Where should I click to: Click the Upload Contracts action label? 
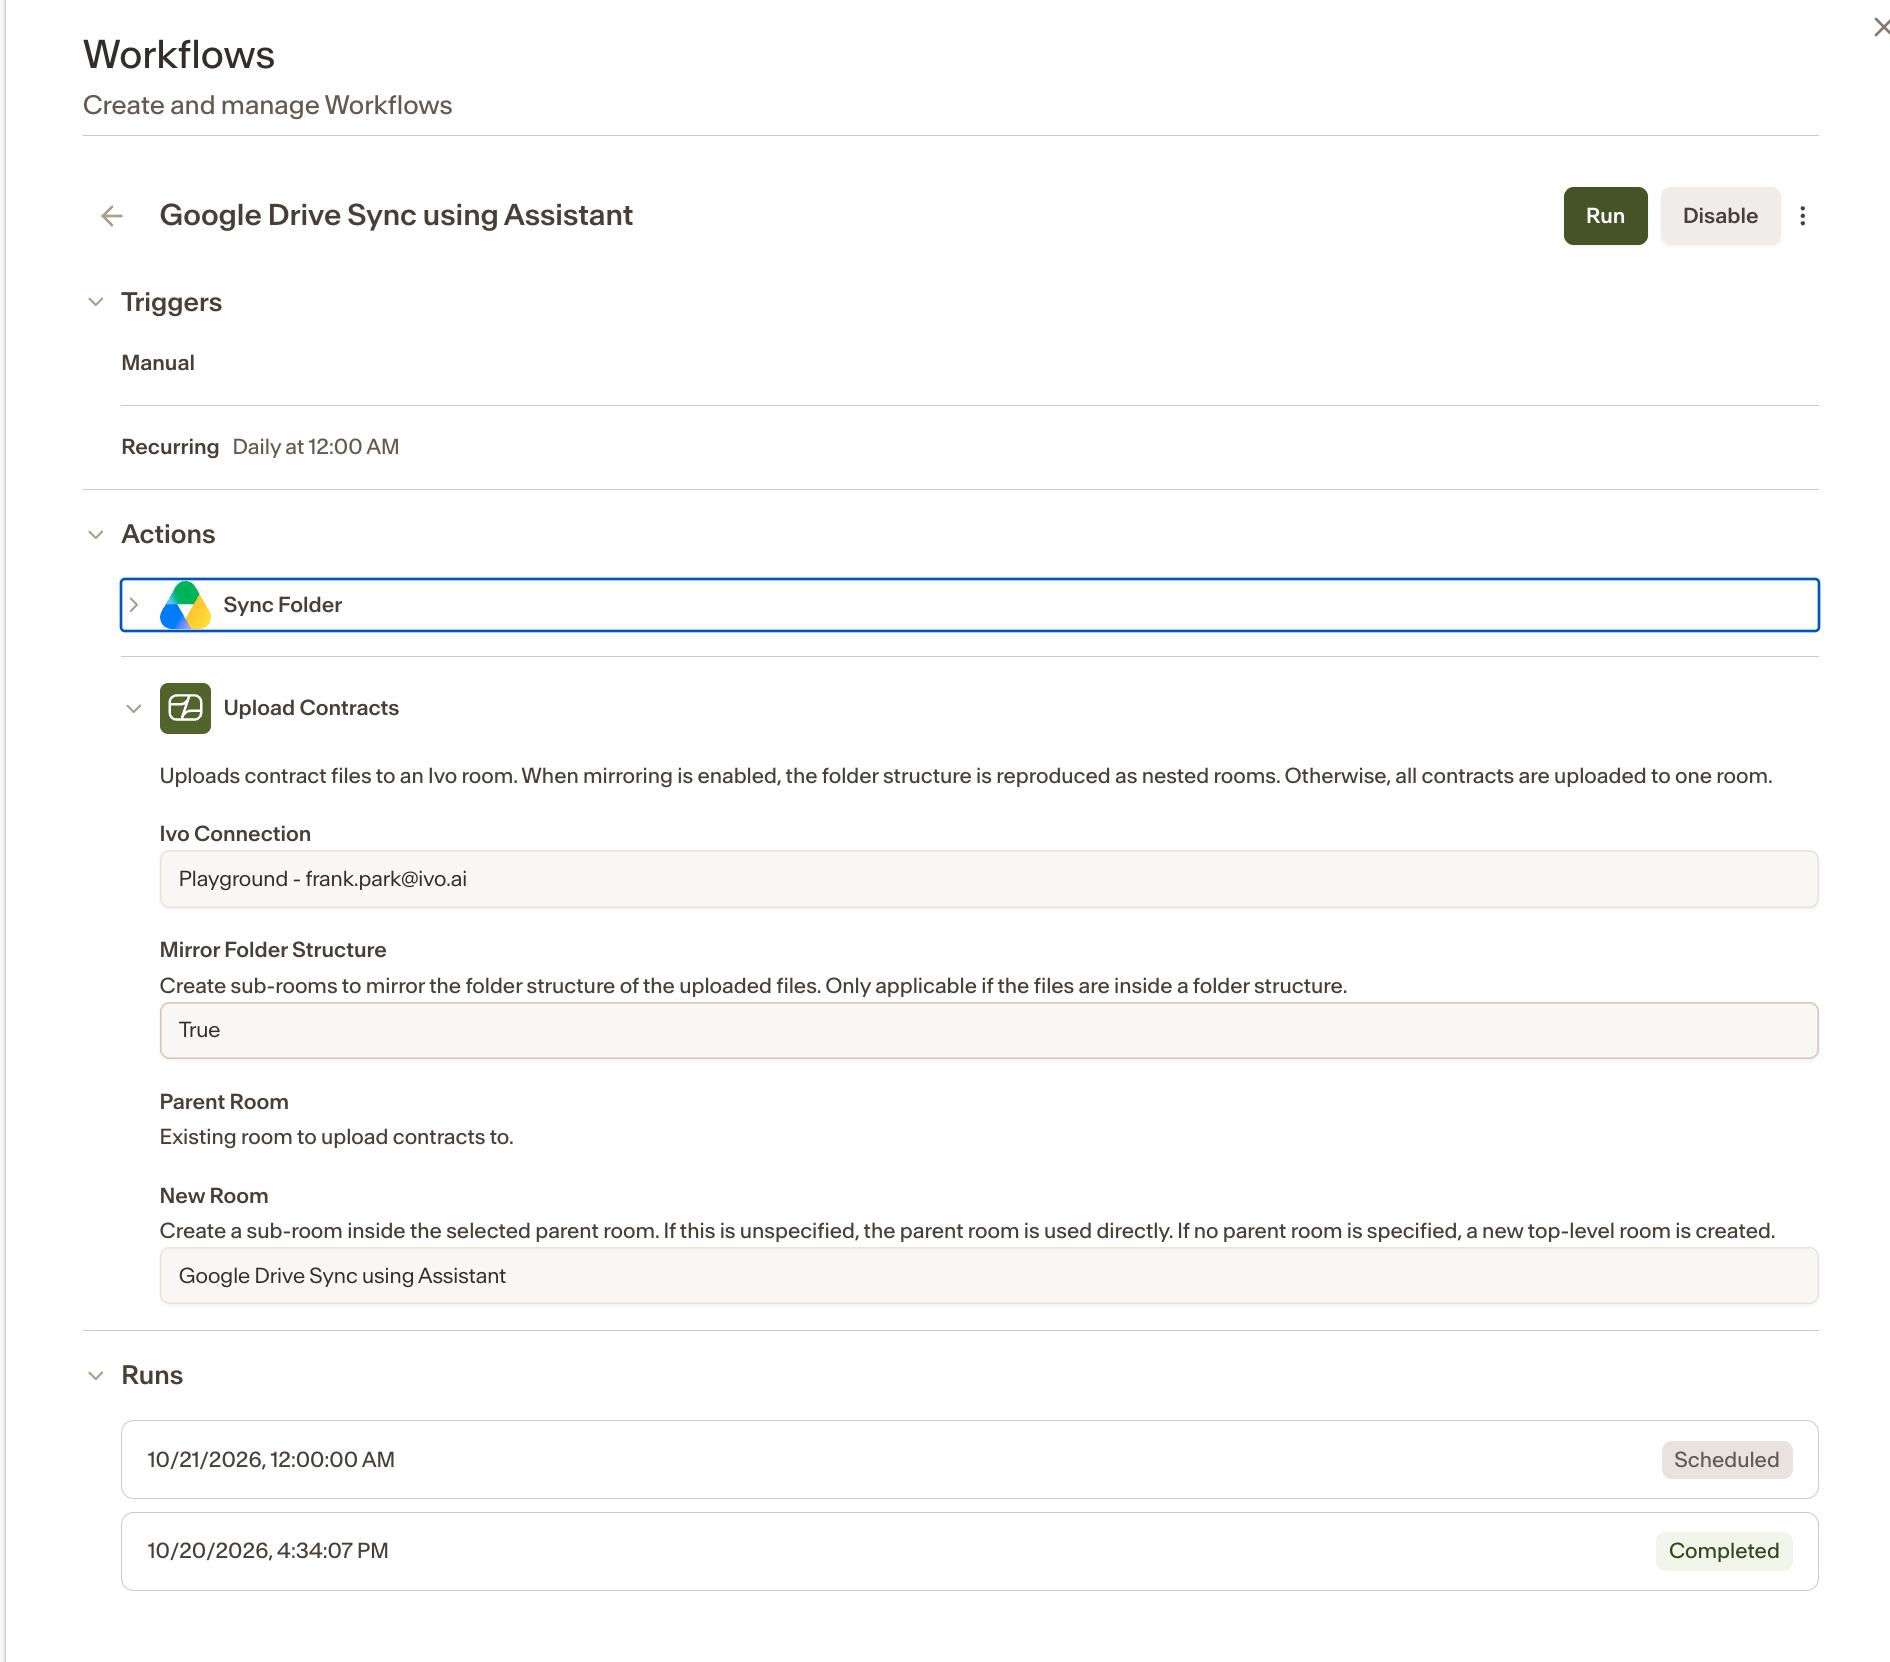point(311,708)
